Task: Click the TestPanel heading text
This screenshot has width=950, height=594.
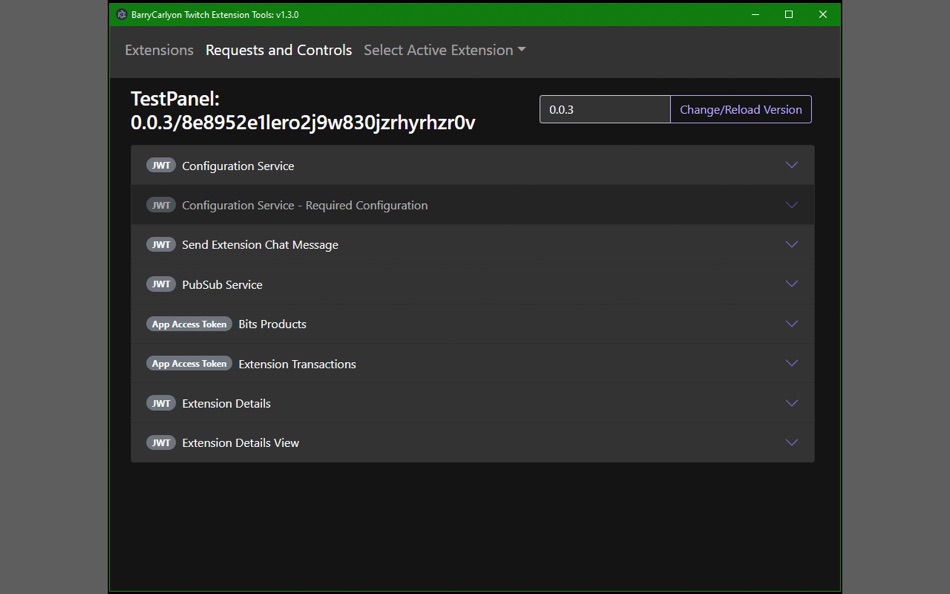Action: pos(302,110)
